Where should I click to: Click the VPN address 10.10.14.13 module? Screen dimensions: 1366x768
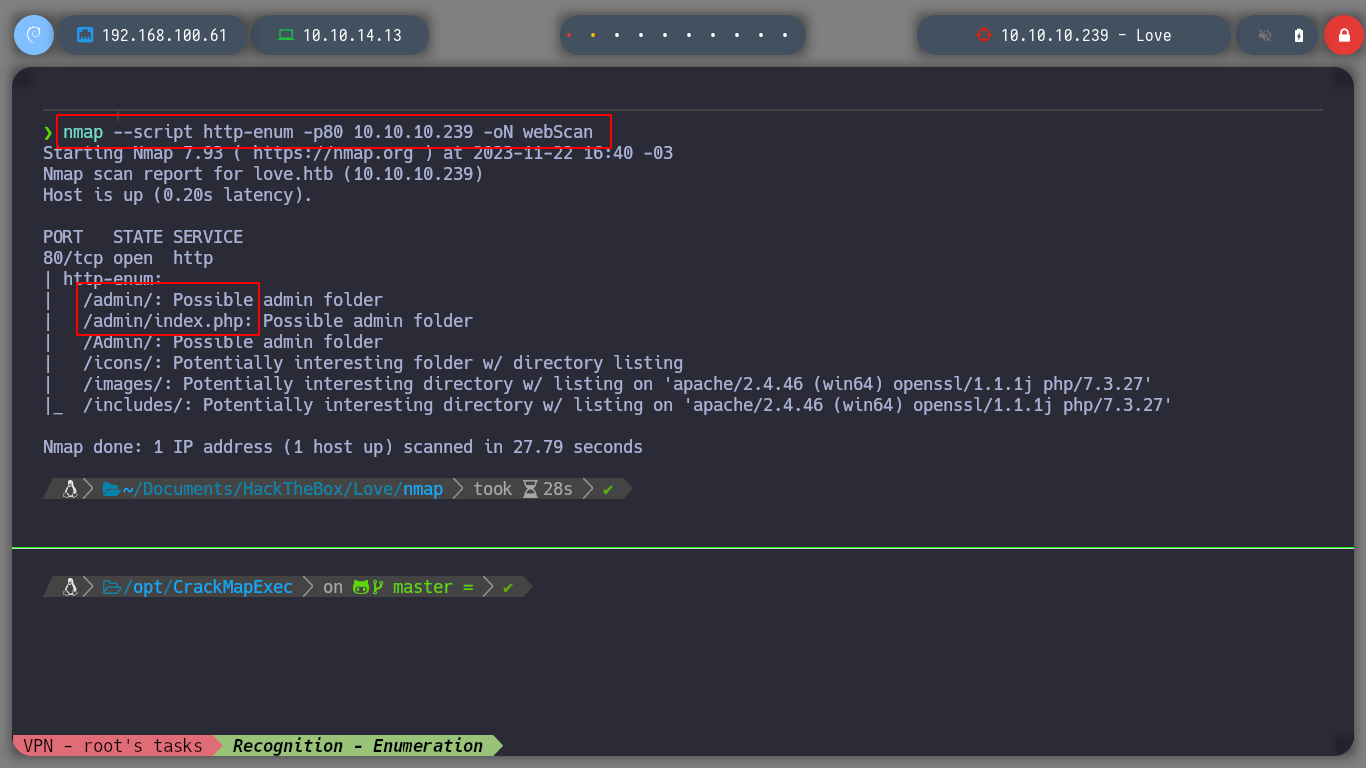click(340, 35)
